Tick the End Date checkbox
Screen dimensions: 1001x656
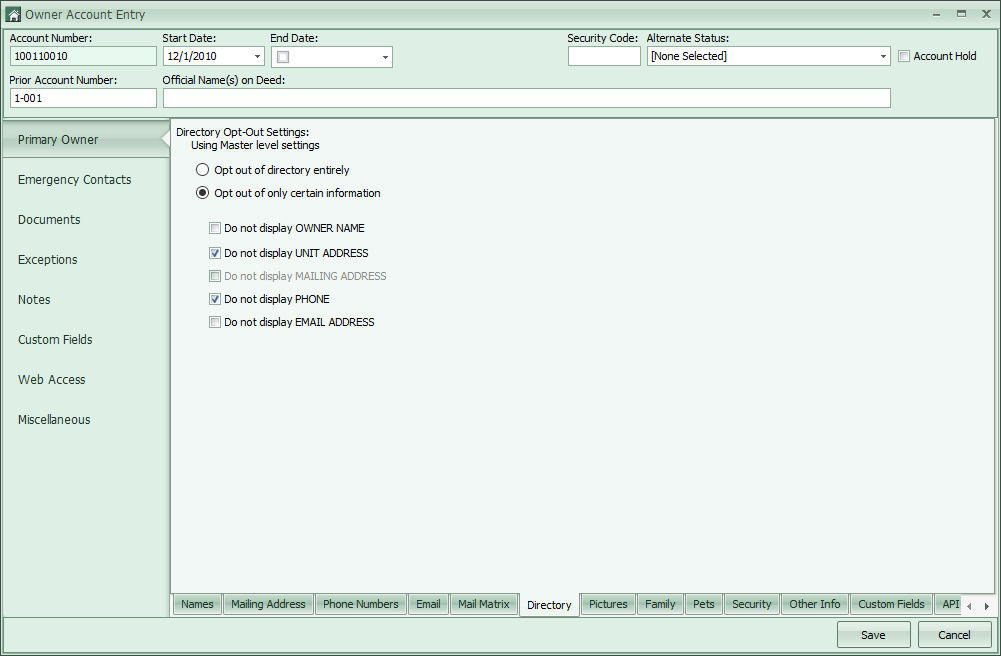[283, 57]
